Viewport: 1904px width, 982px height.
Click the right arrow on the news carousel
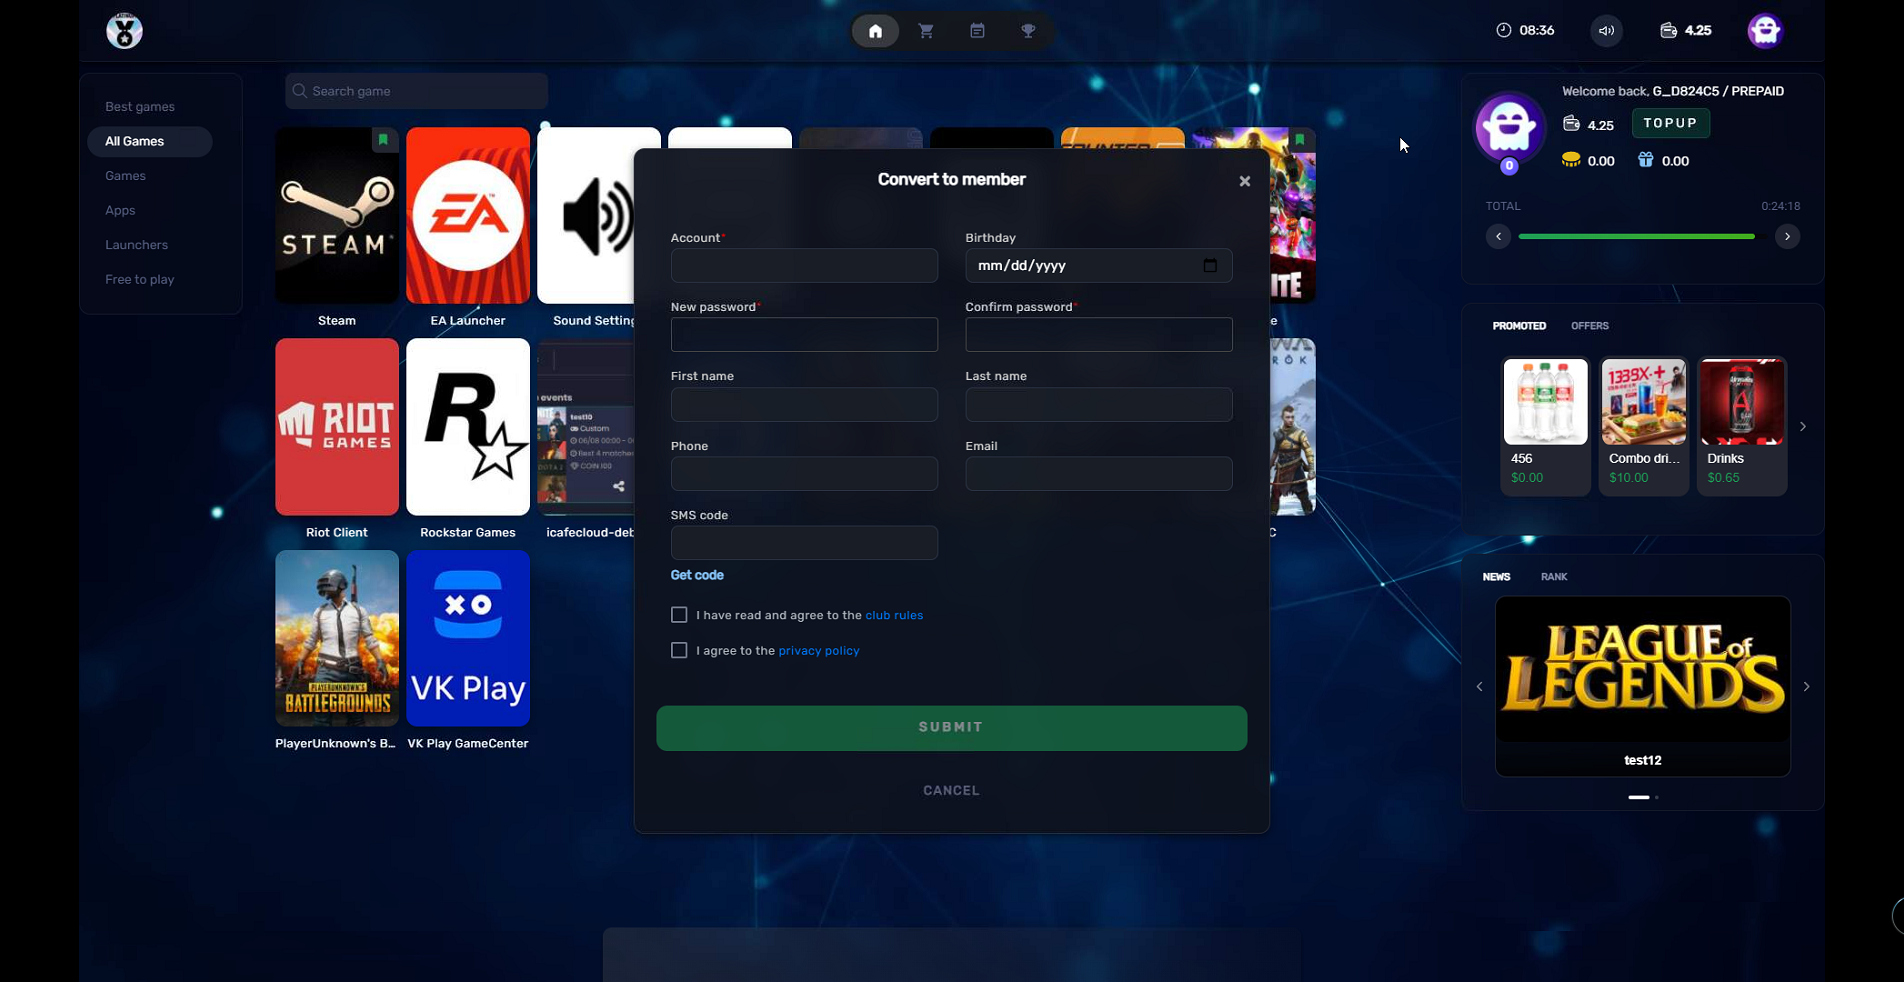coord(1806,687)
